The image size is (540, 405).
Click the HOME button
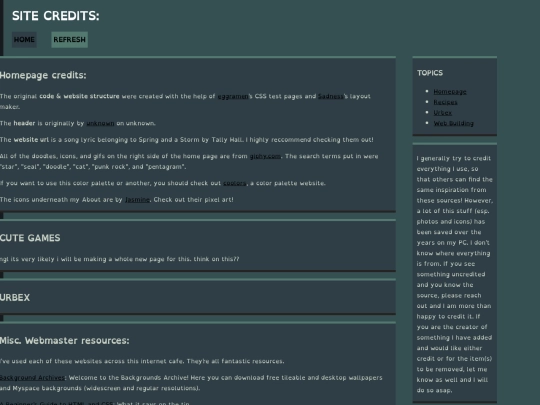24,40
